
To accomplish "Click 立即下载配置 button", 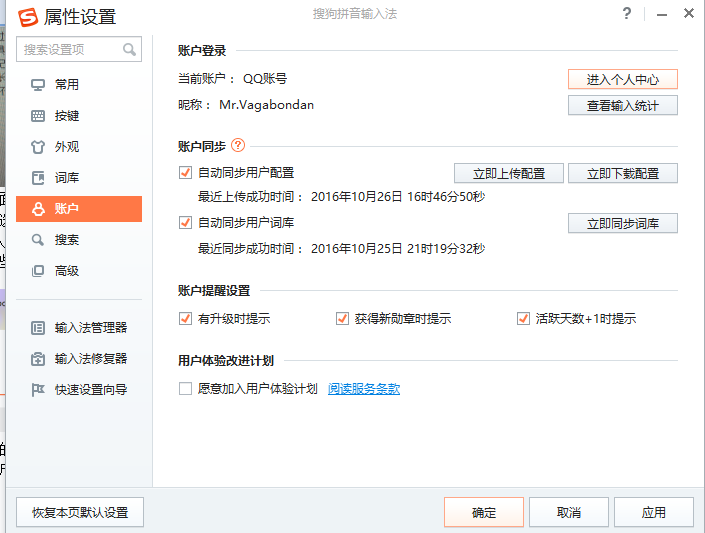I will pyautogui.click(x=623, y=174).
